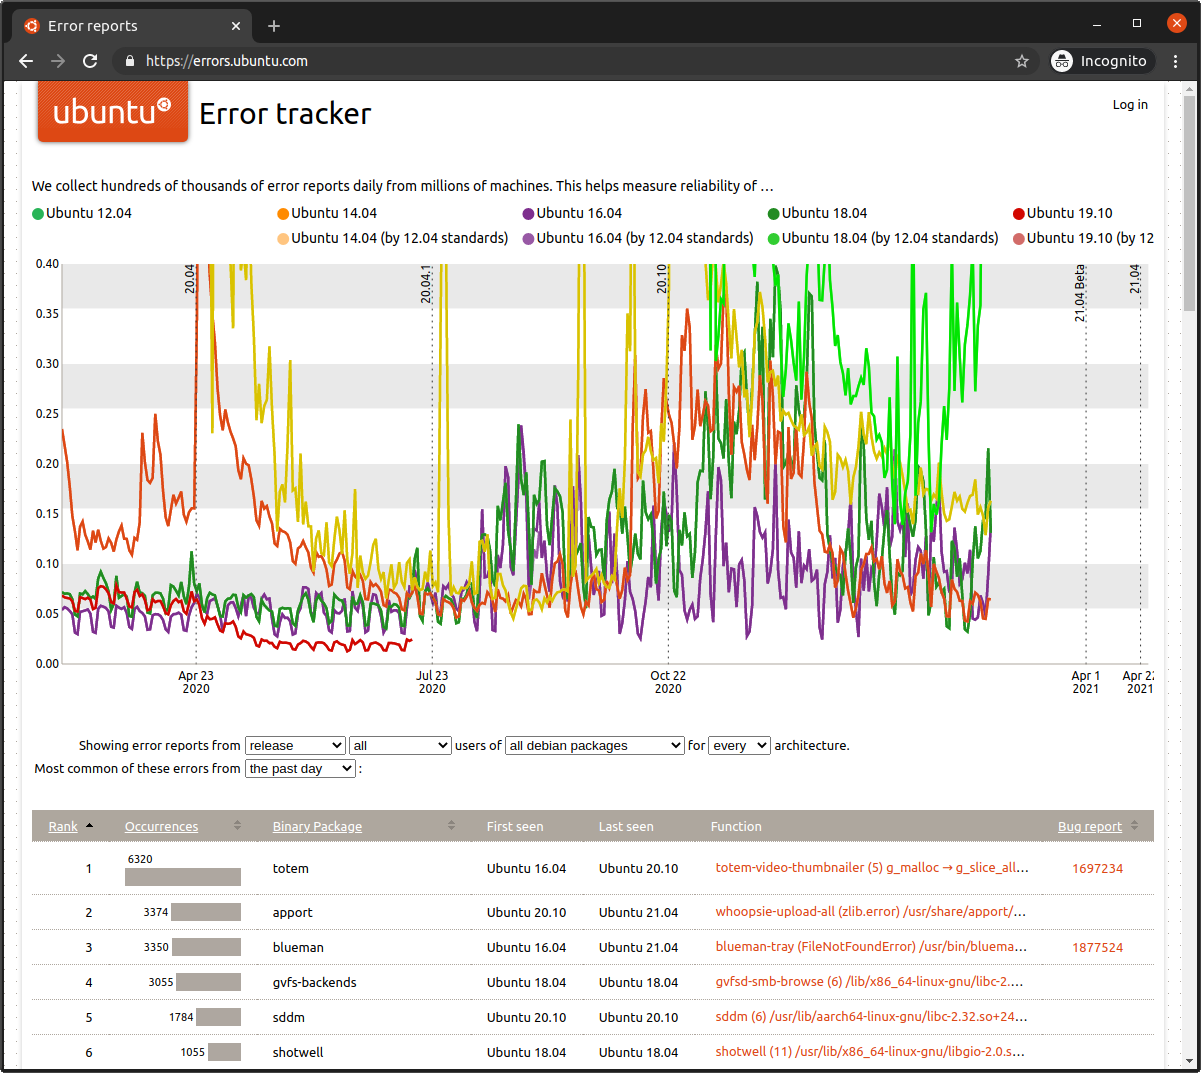Click the Ubuntu logo
The width and height of the screenshot is (1201, 1073).
pyautogui.click(x=113, y=112)
